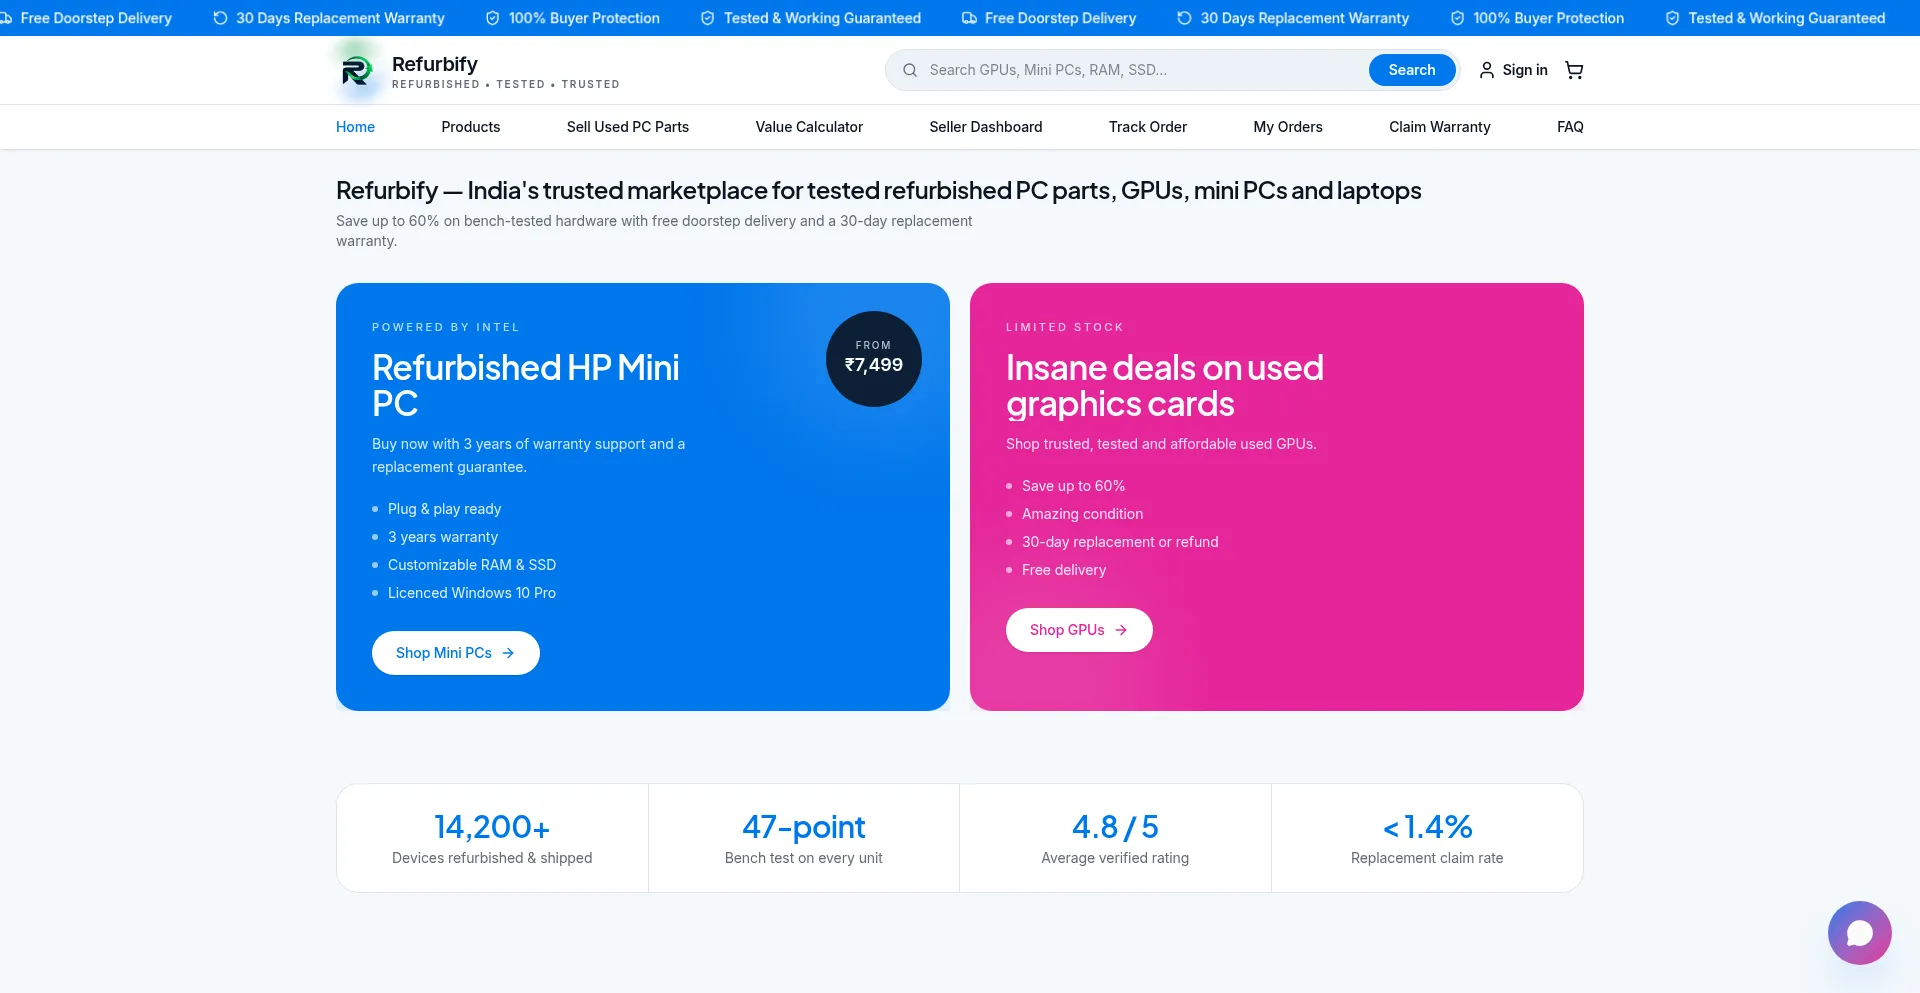Select Sell Used PC Parts in navigation
The height and width of the screenshot is (993, 1920).
tap(628, 127)
